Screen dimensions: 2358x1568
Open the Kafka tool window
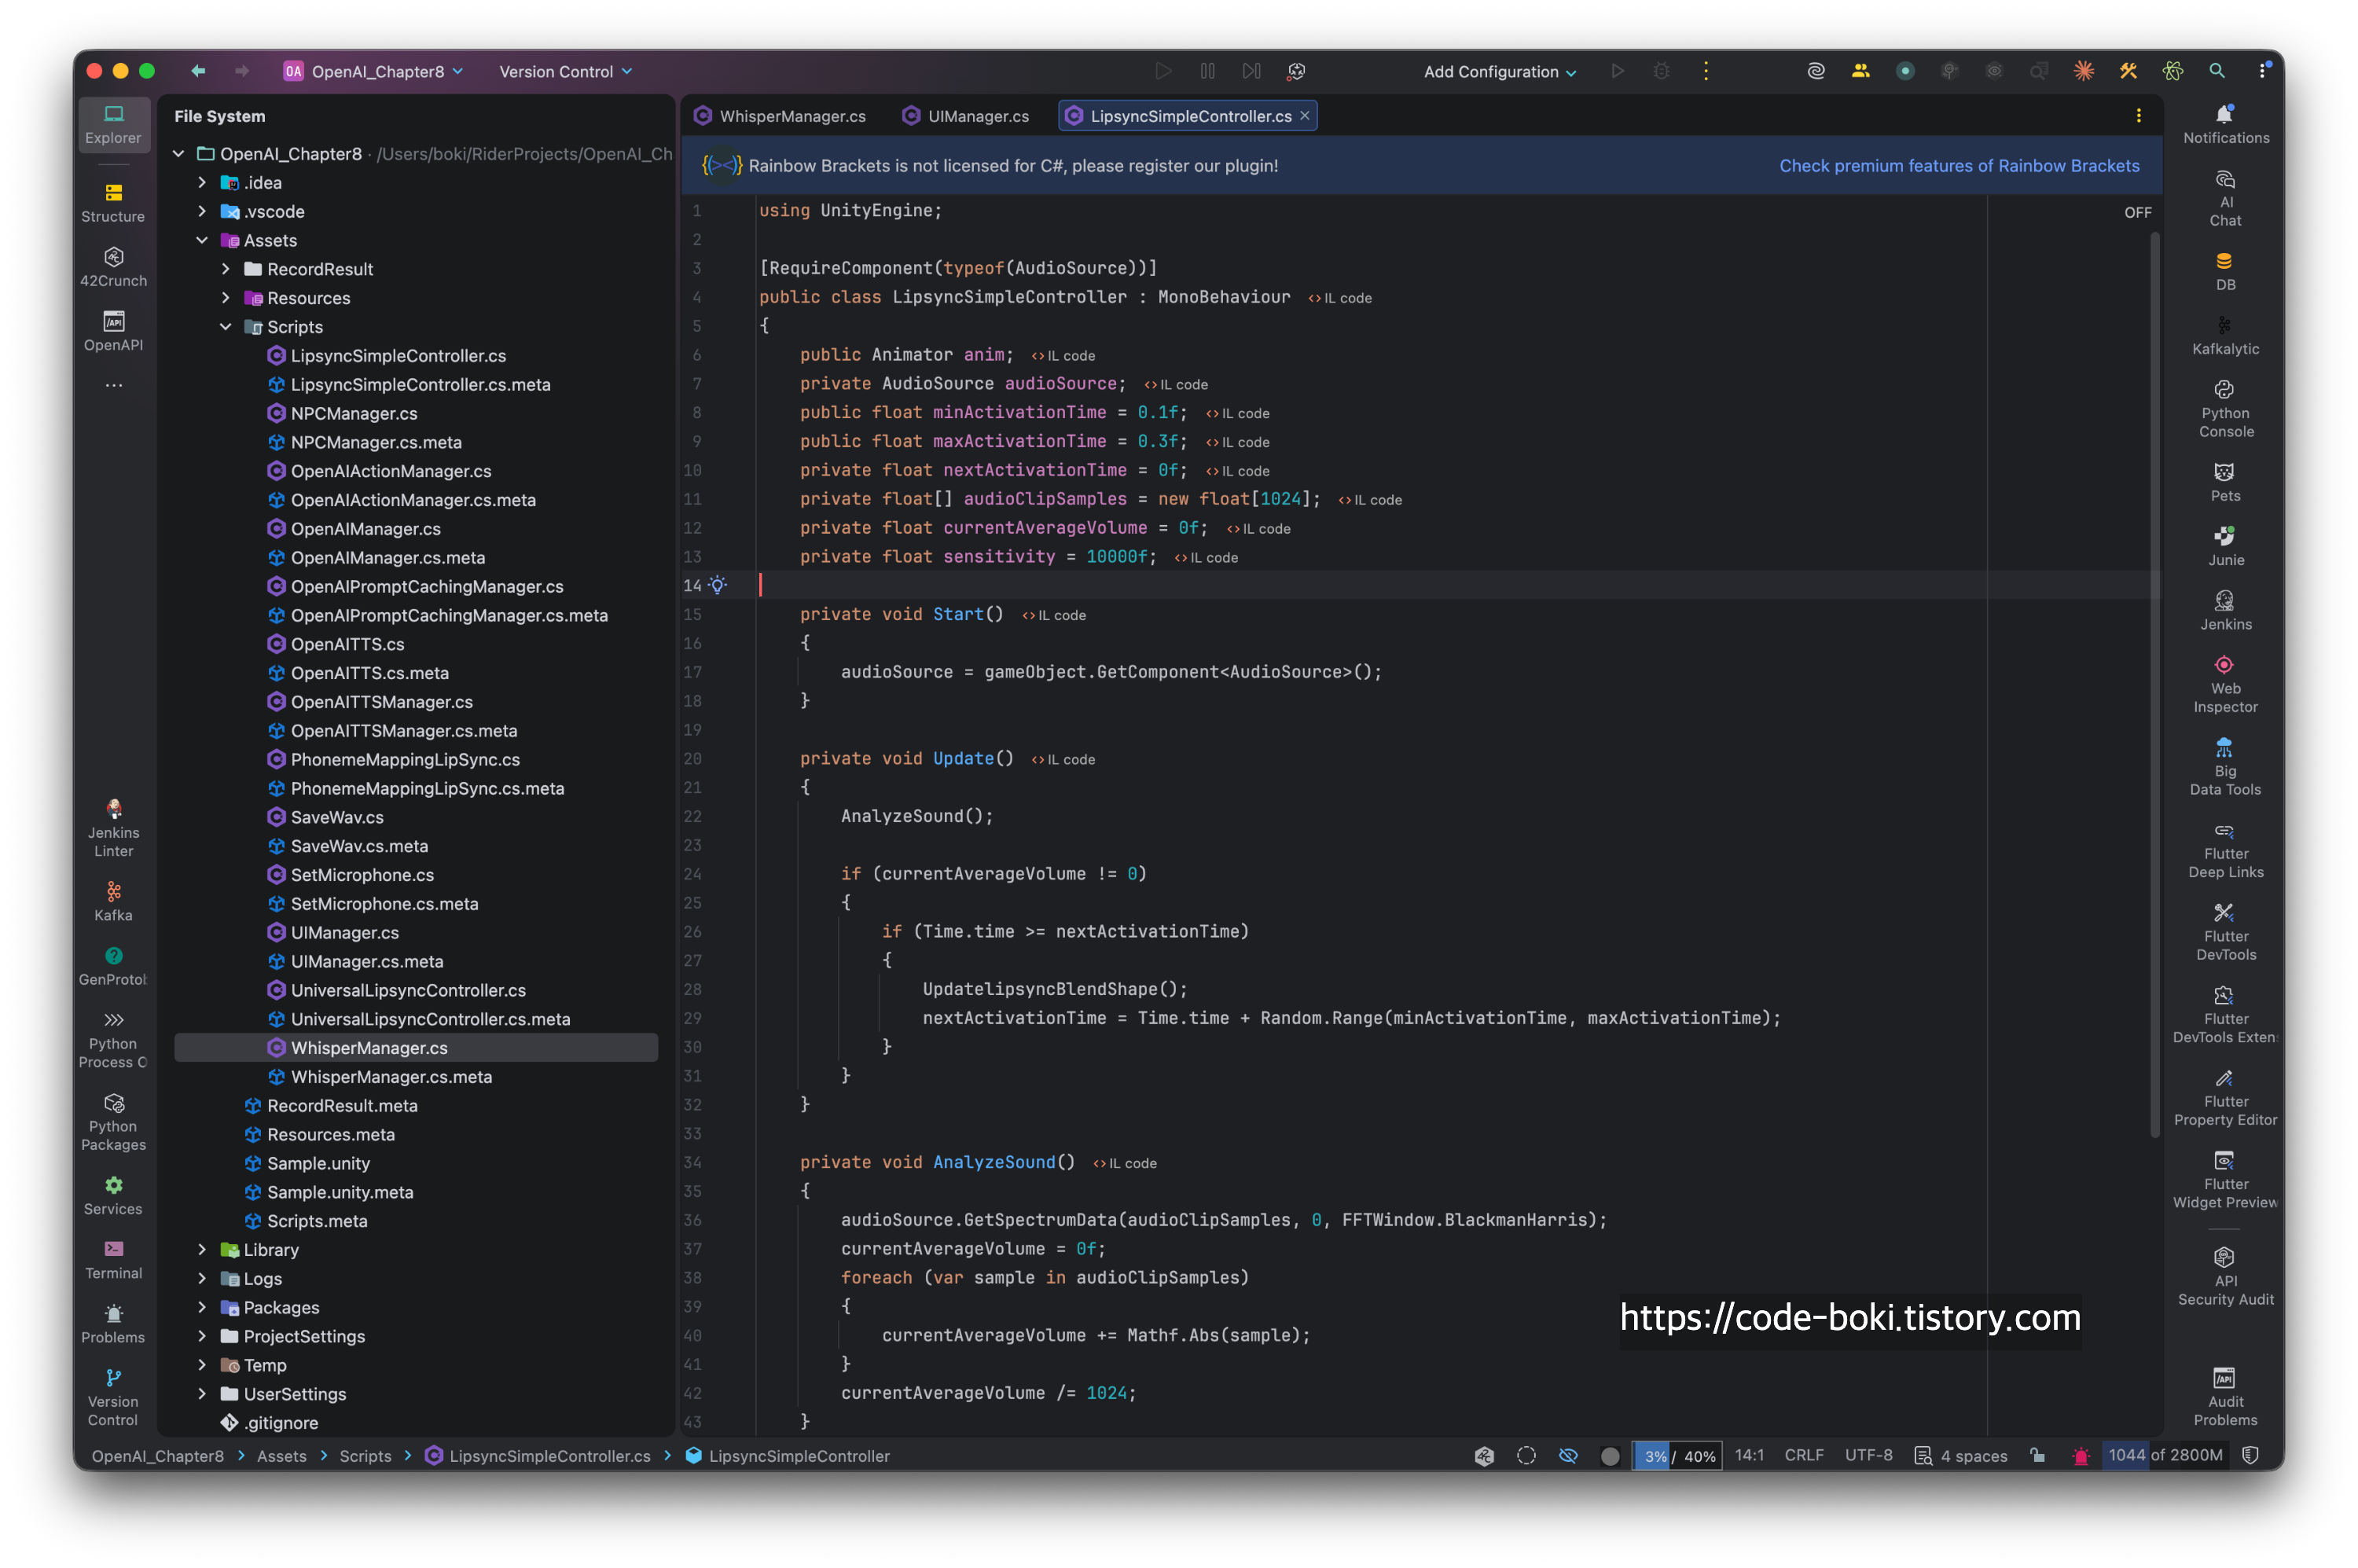[x=113, y=902]
